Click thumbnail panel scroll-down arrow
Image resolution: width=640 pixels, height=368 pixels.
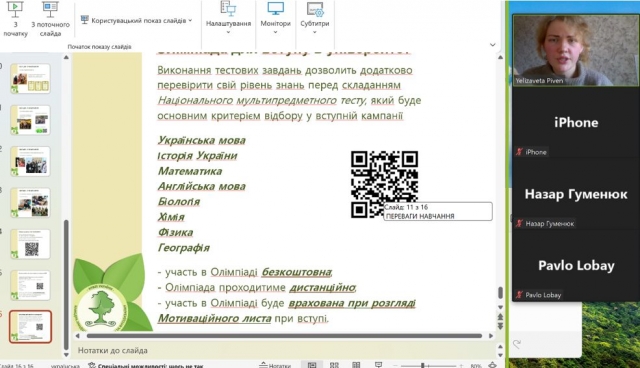coord(66,354)
